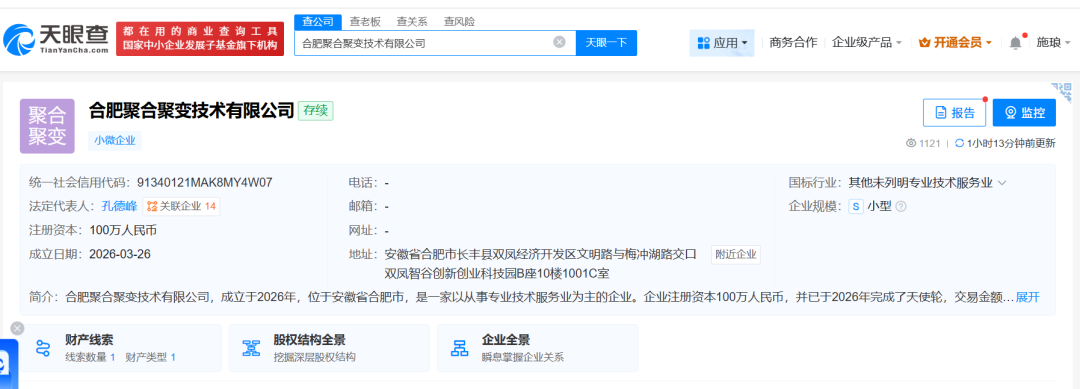Click the S scale badge icon
This screenshot has width=1080, height=389.
[x=856, y=206]
